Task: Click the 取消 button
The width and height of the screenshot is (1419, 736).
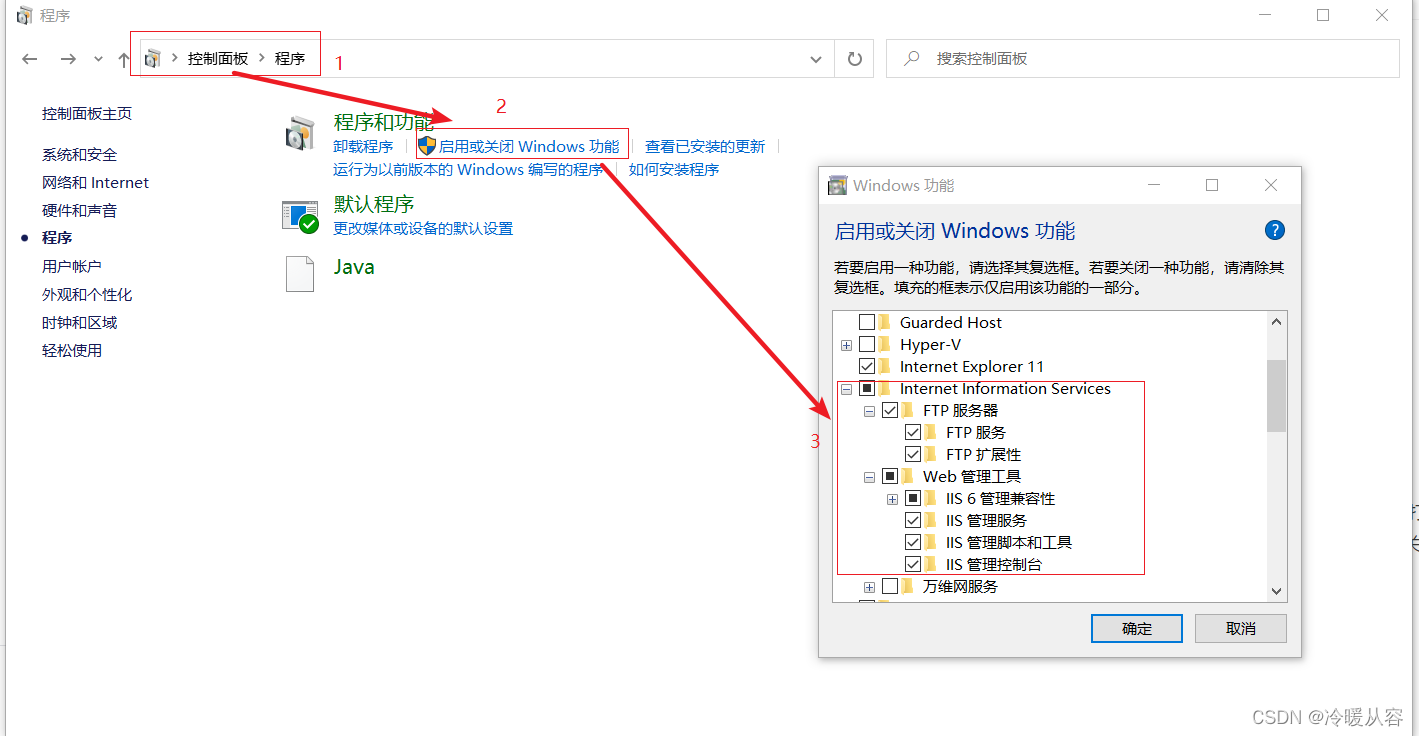Action: [x=1240, y=629]
